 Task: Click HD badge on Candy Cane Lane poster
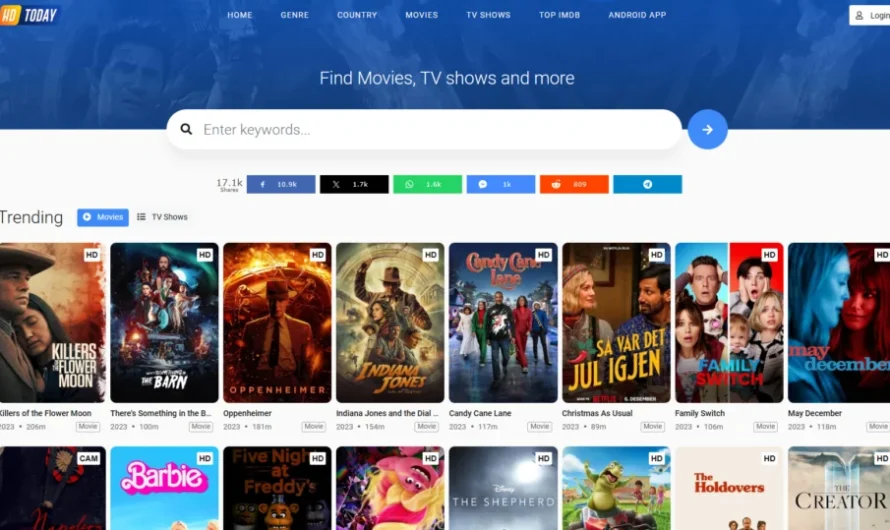543,255
